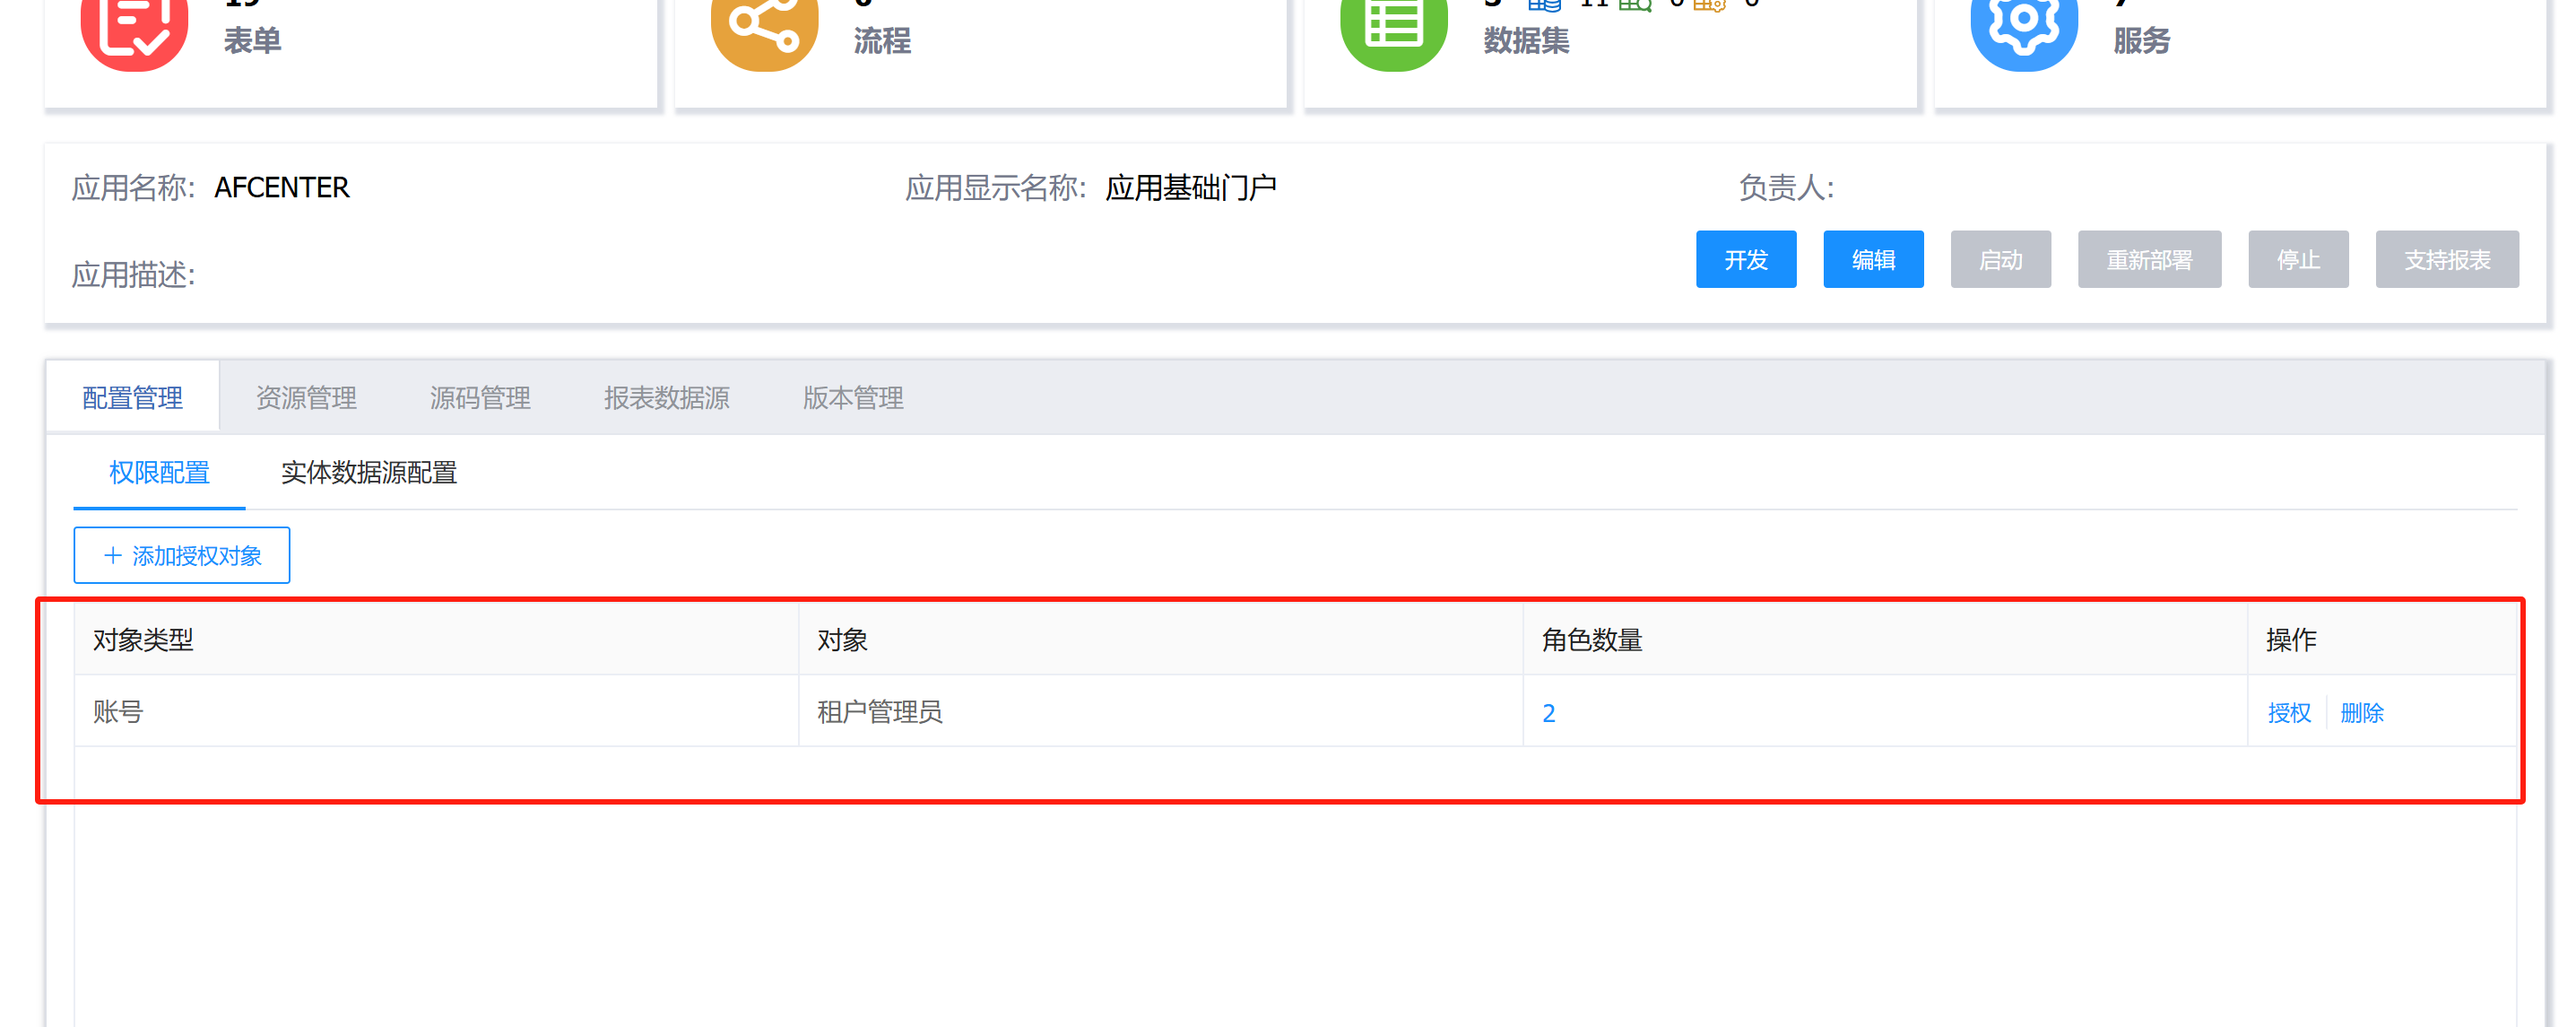Open the 源码管理 tab

480,398
